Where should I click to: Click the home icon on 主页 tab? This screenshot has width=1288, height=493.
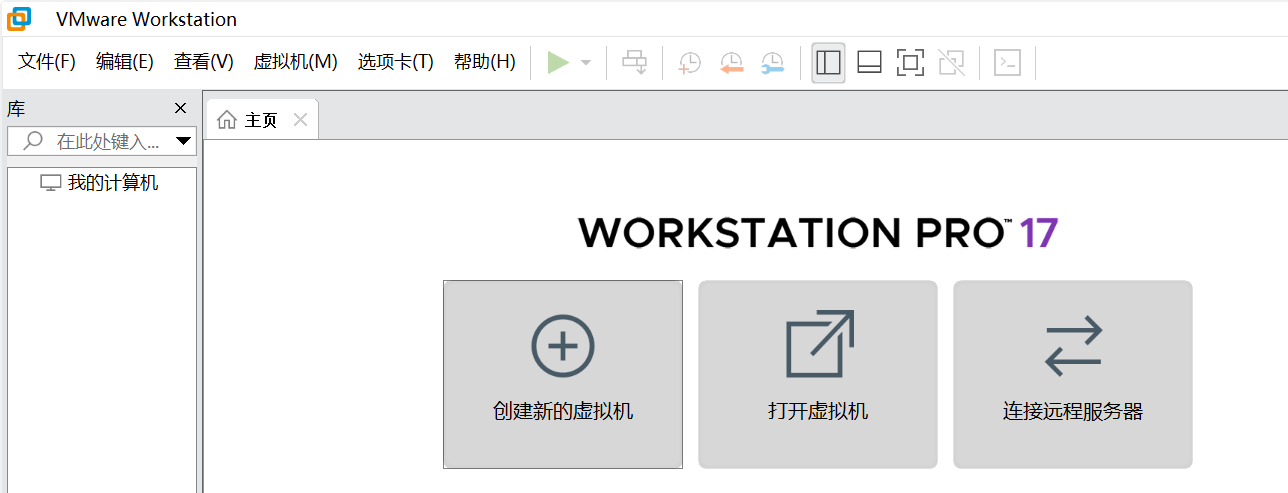(227, 120)
